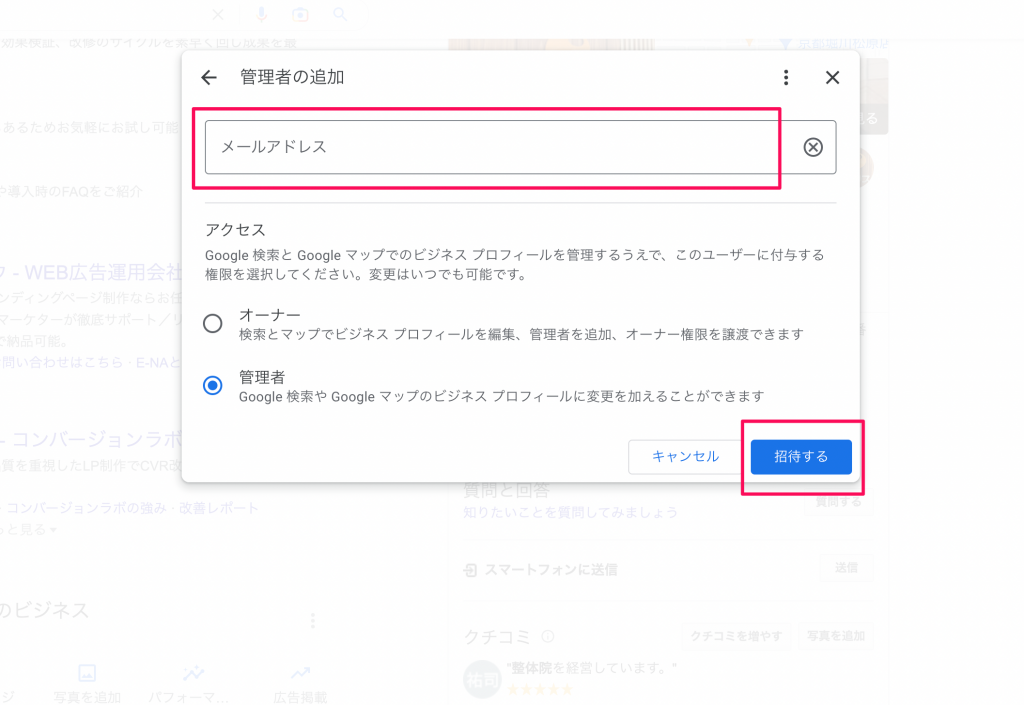This screenshot has height=705, width=1024.
Task: Click the 知りたいことを質問してみましょう link
Action: (570, 512)
